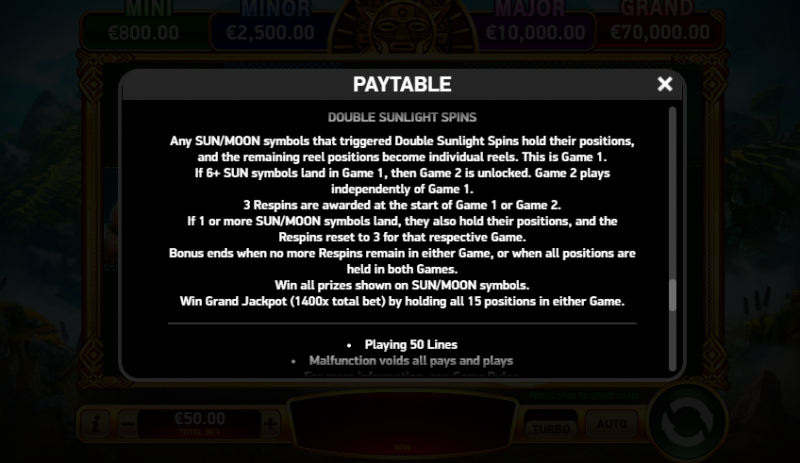Decrease total bet with the minus button

point(128,424)
